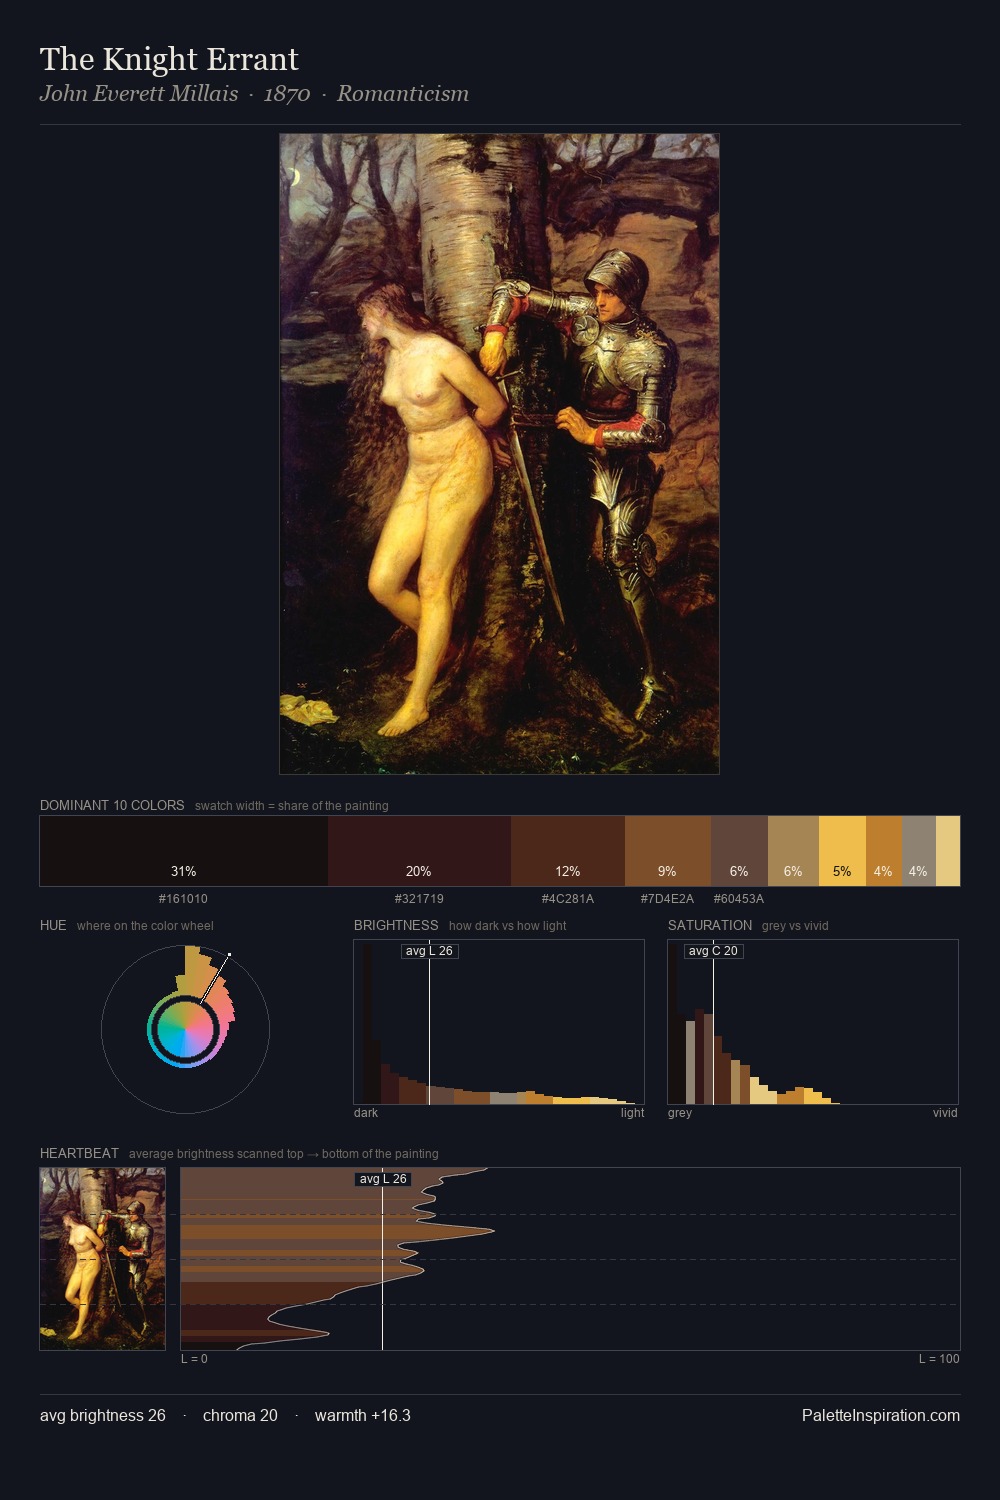Image resolution: width=1000 pixels, height=1500 pixels.
Task: Click the heartbeat brightness profile chart
Action: [570, 1259]
